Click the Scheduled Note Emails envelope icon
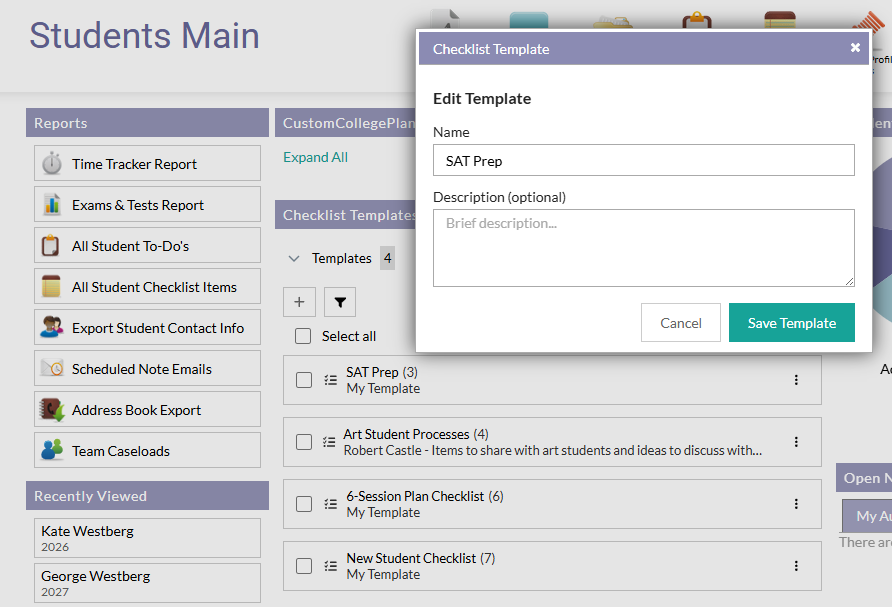 (x=52, y=369)
